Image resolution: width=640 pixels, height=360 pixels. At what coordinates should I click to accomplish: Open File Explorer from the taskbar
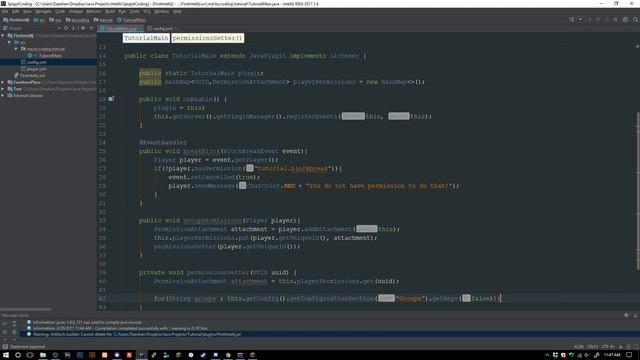(x=42, y=355)
